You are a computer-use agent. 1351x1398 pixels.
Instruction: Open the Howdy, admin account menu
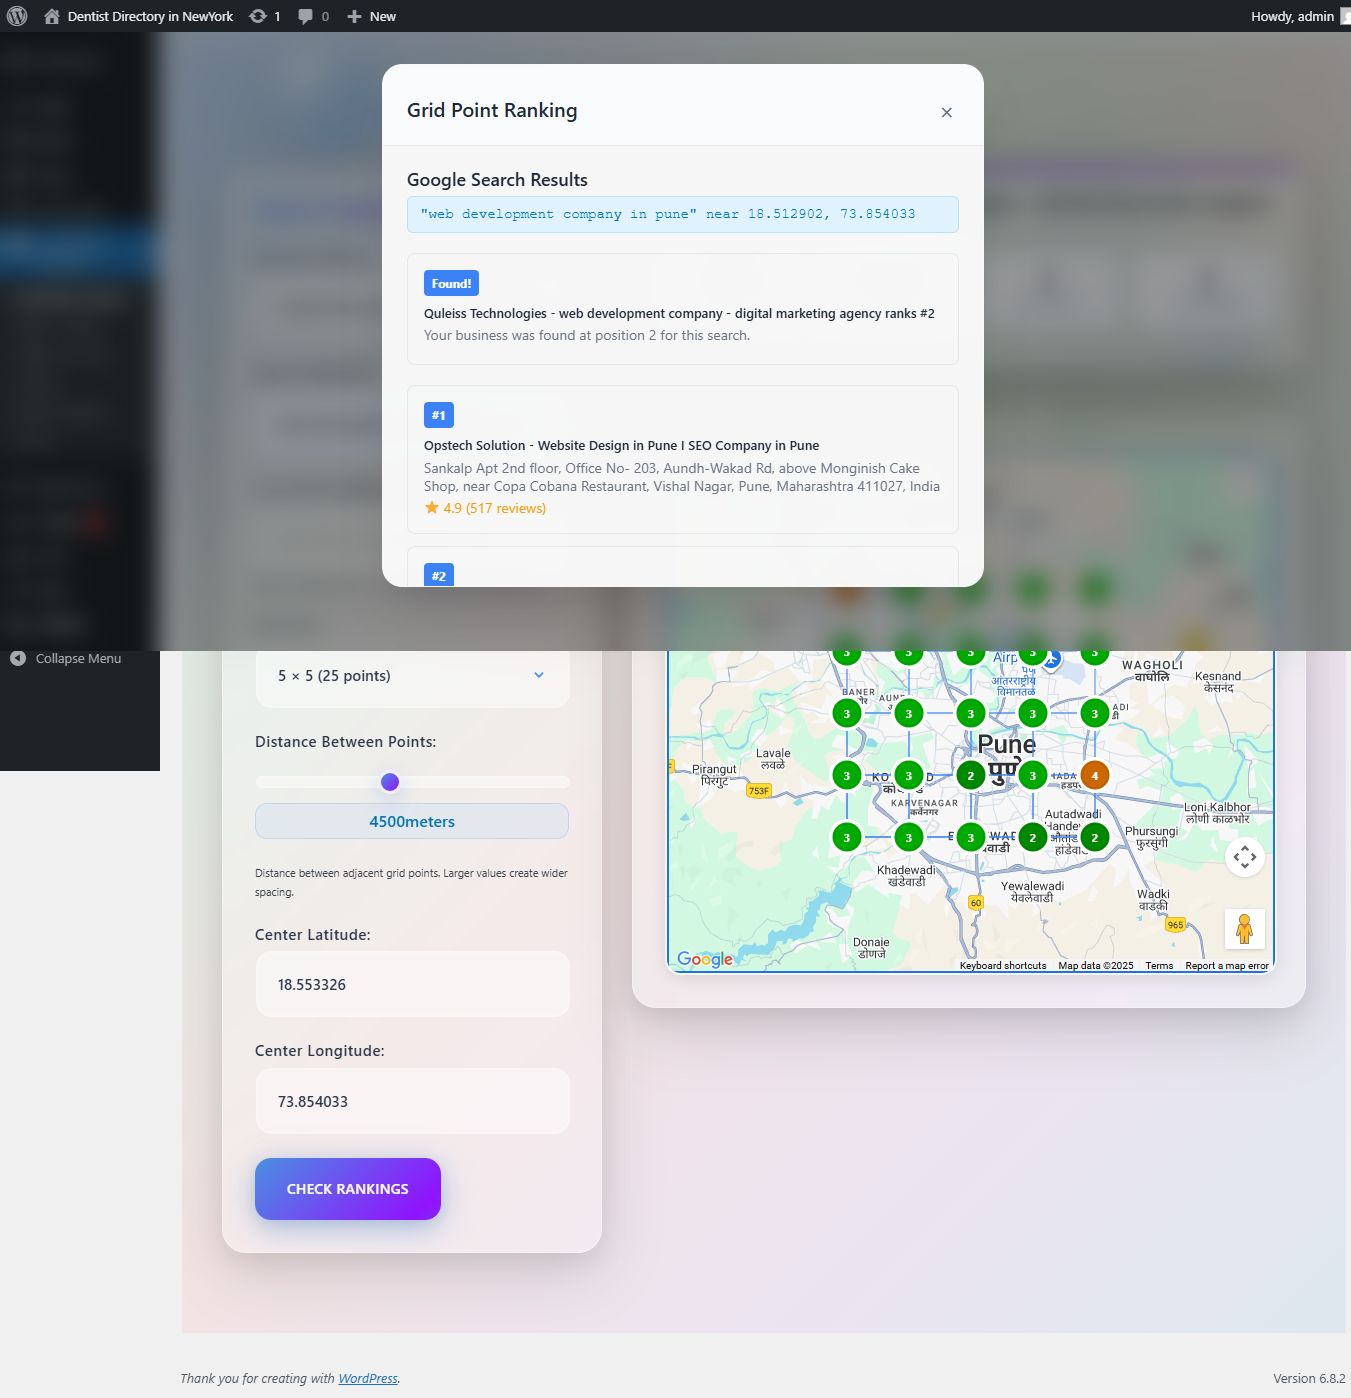[x=1299, y=16]
